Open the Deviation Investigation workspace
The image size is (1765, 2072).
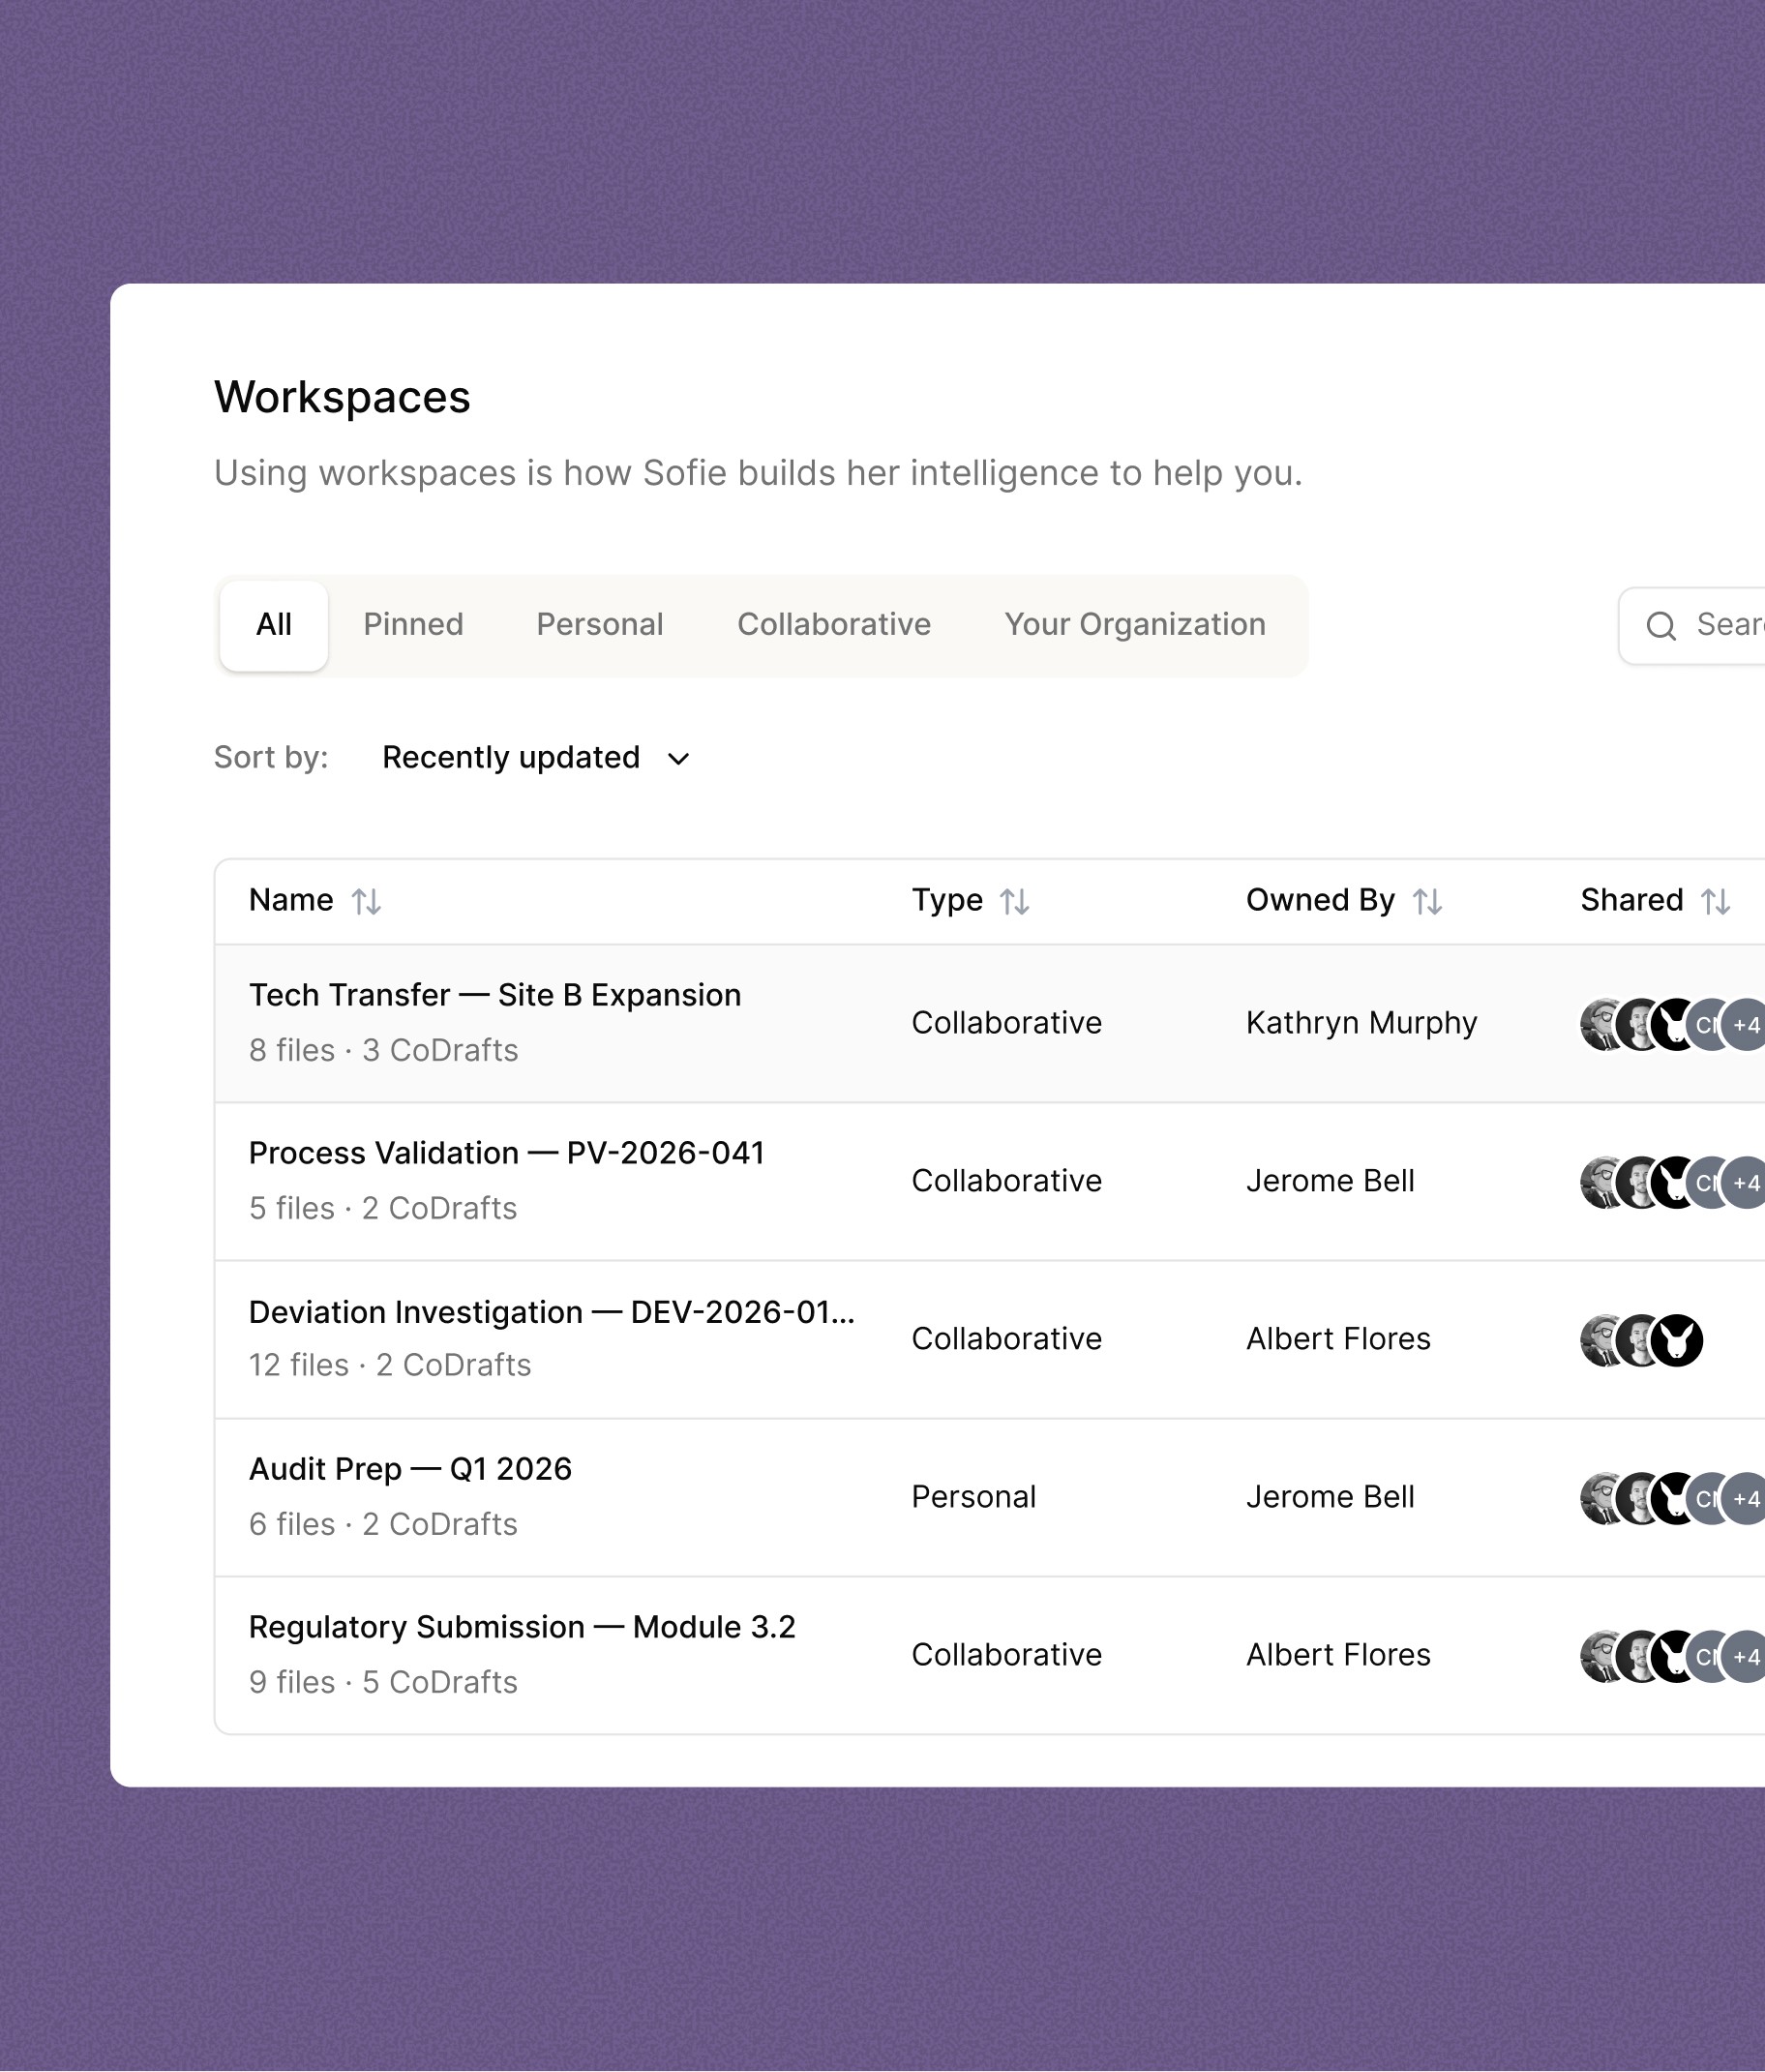click(x=552, y=1312)
